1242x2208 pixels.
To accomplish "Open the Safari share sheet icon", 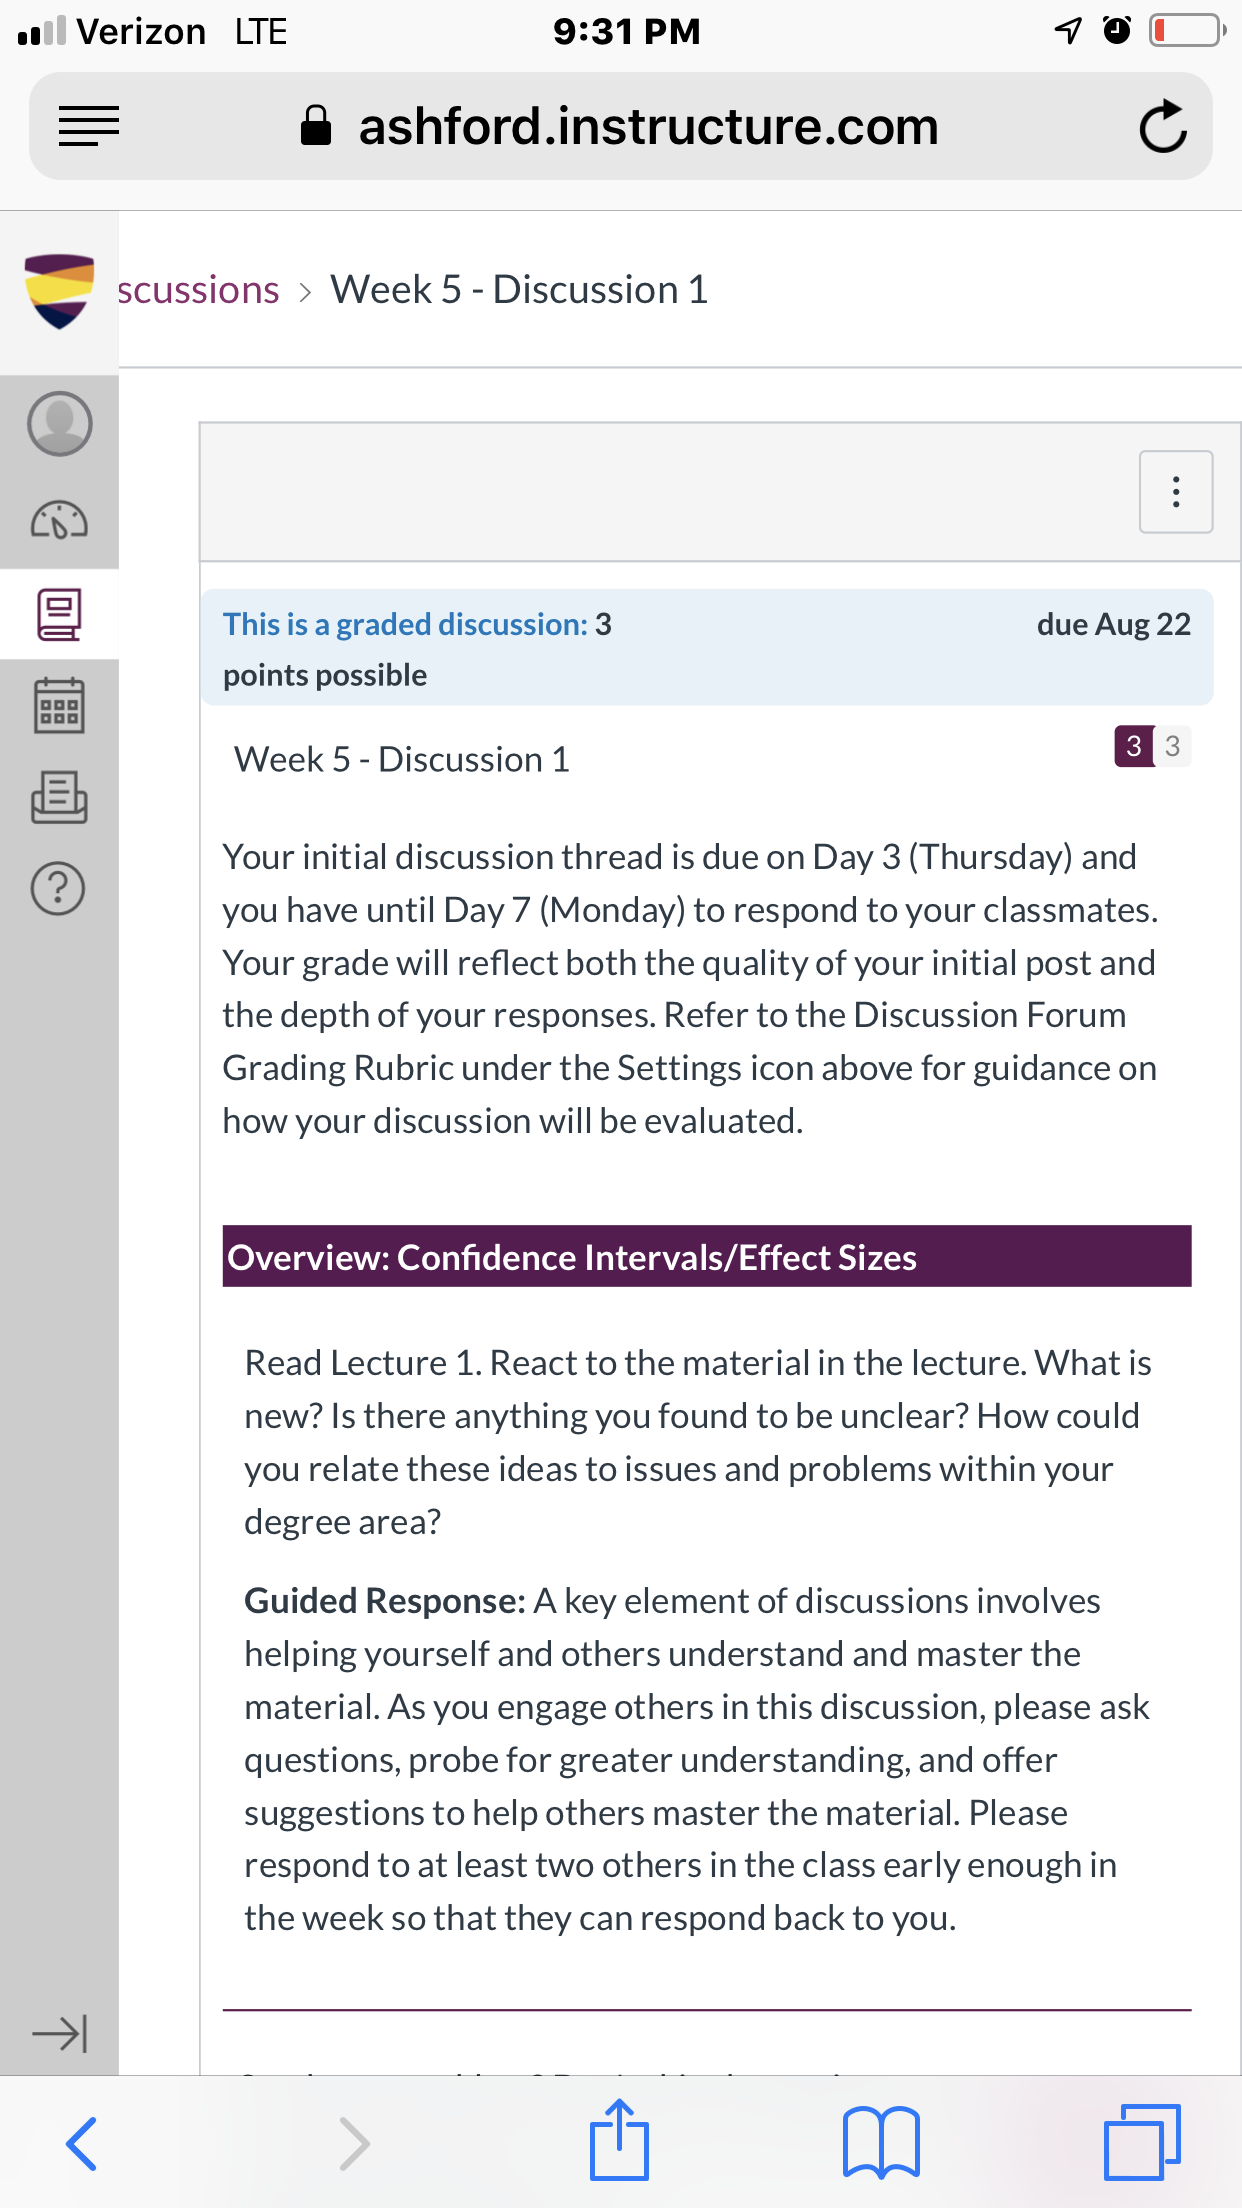I will [x=619, y=2139].
